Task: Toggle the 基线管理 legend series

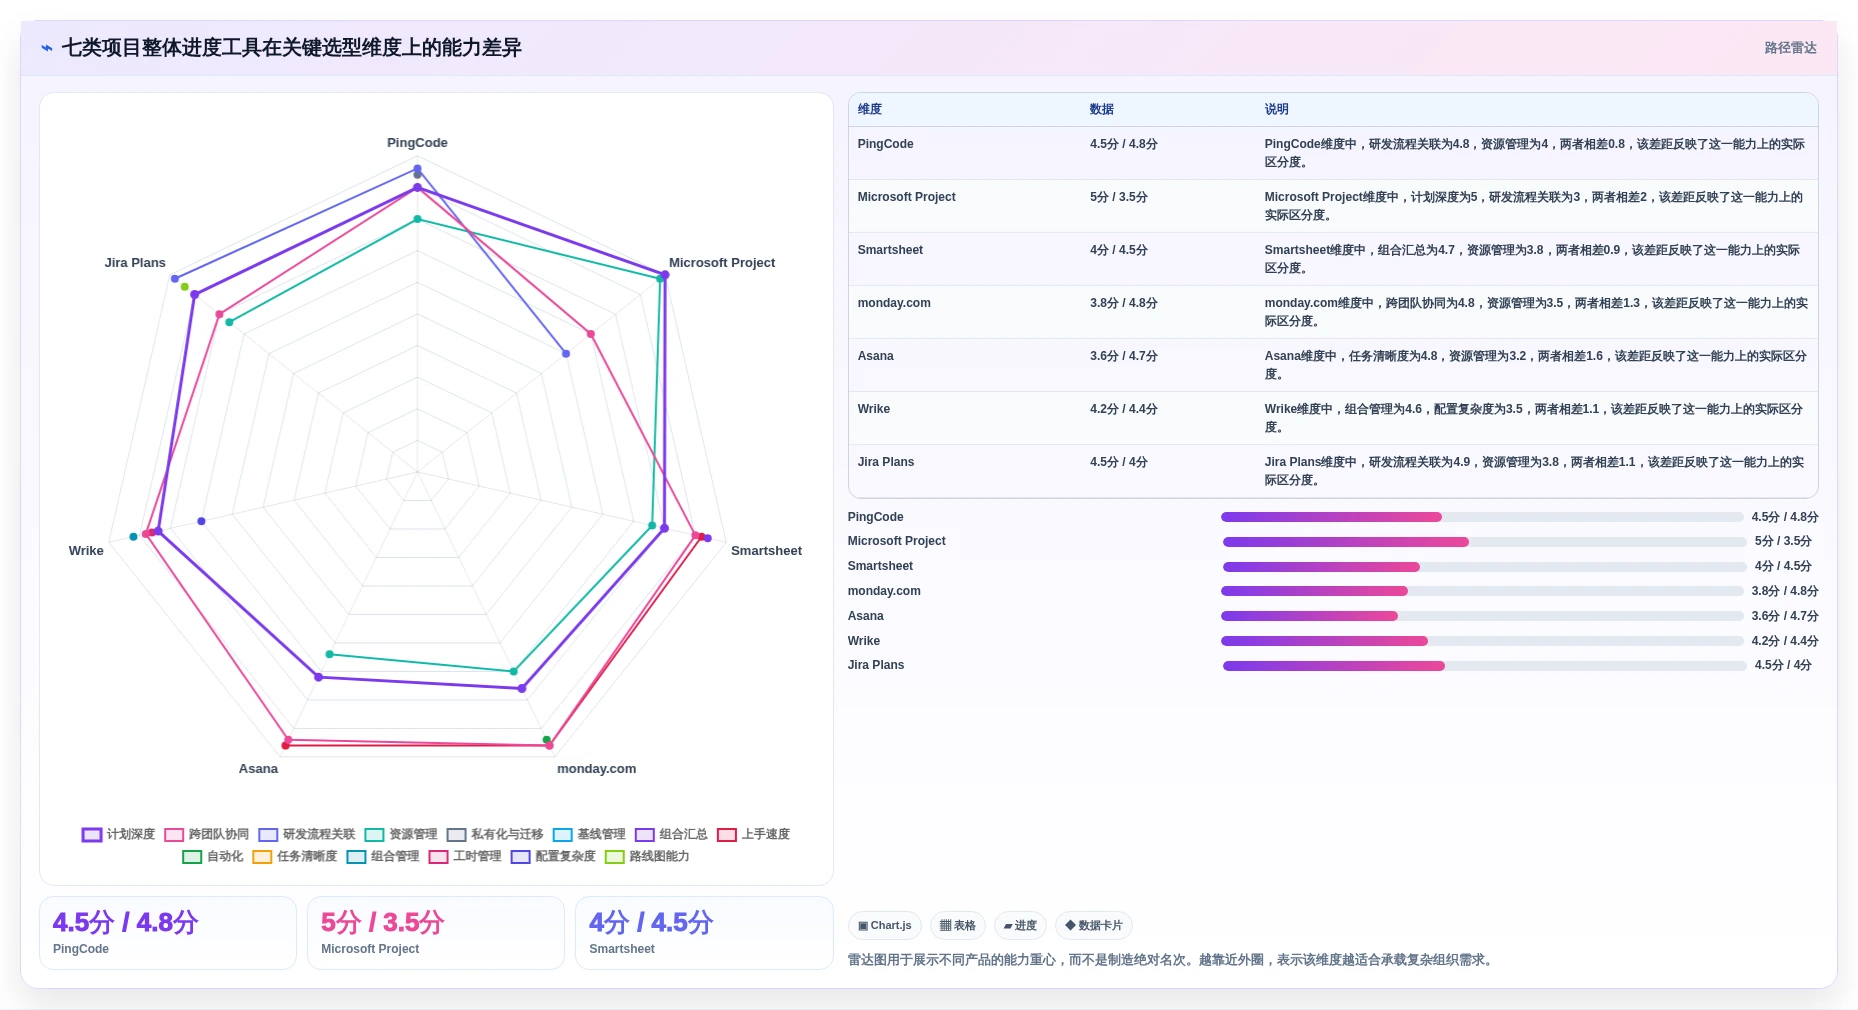Action: (589, 834)
